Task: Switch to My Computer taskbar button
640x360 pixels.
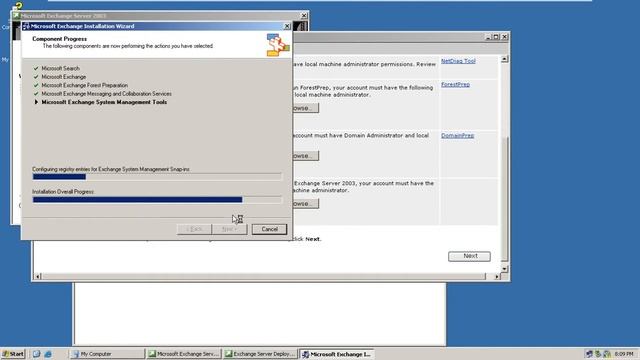Action: coord(107,354)
